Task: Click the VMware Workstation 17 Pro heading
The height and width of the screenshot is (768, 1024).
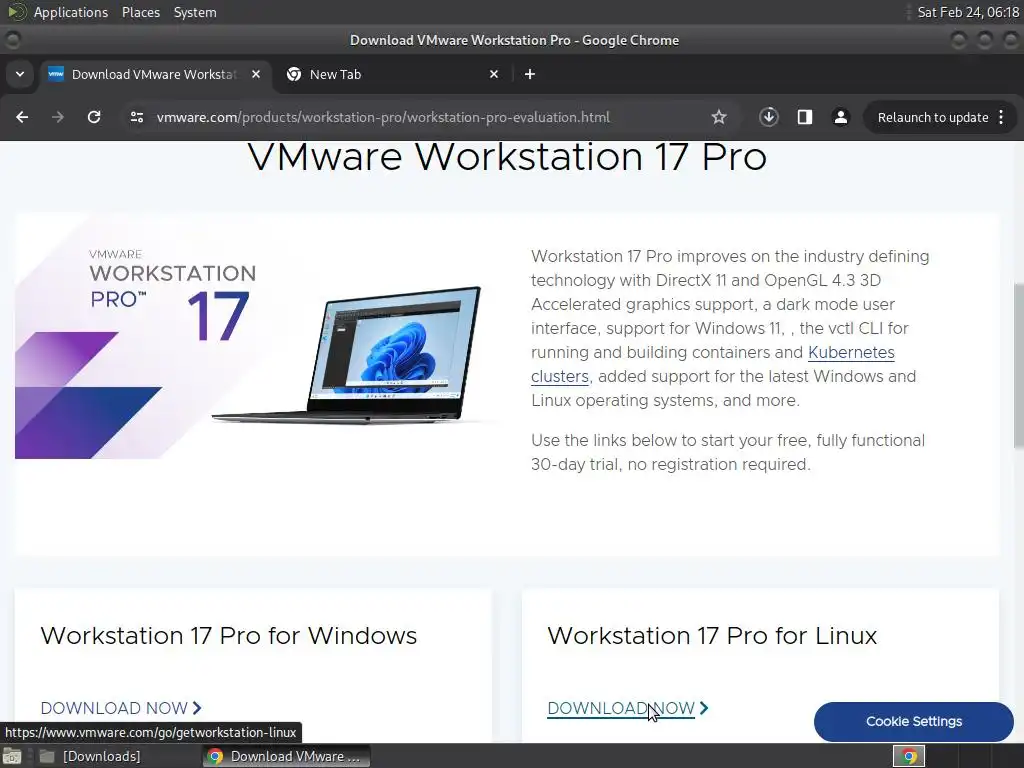Action: coord(507,156)
